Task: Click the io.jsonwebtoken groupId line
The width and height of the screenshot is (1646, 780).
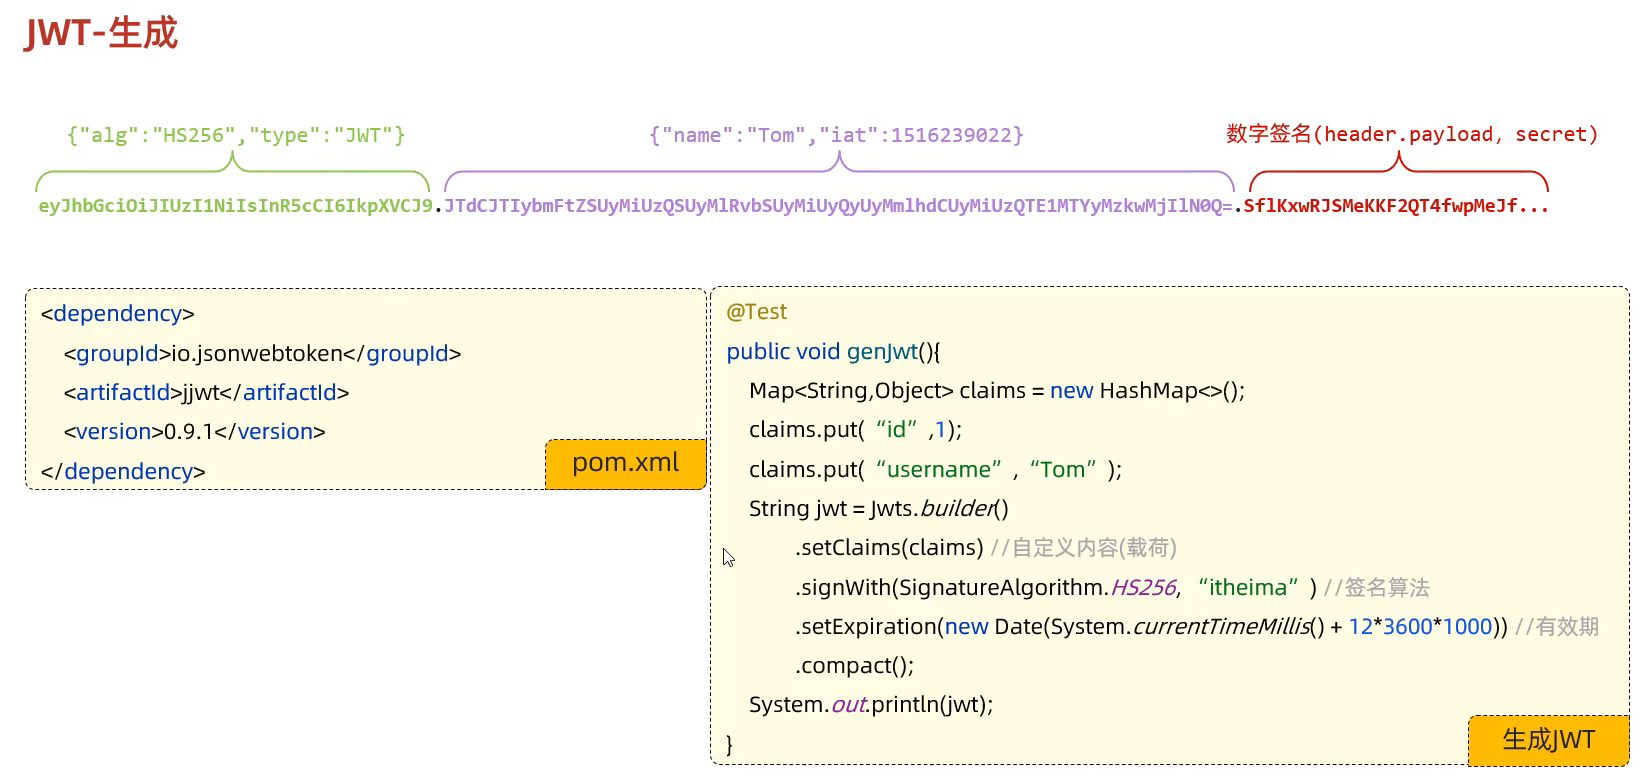Action: coord(262,353)
